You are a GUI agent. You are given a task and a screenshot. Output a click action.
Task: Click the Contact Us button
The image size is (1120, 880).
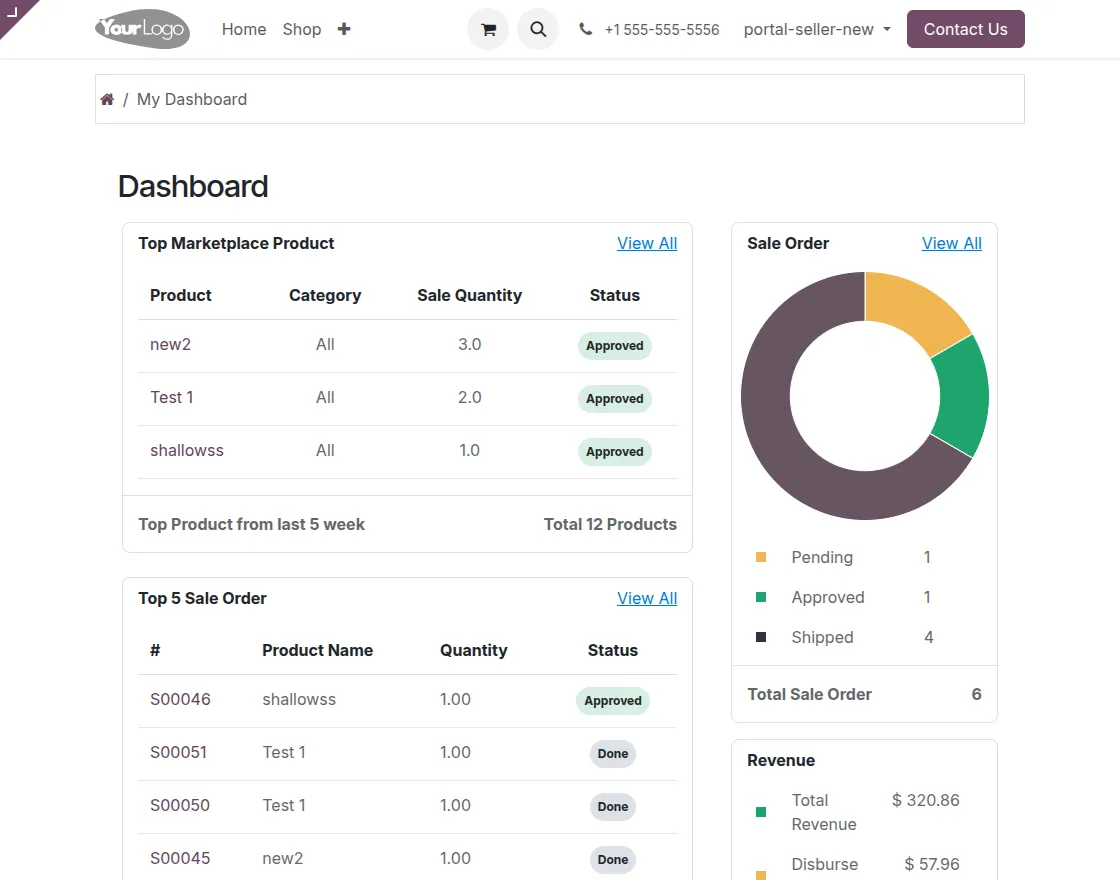click(965, 29)
